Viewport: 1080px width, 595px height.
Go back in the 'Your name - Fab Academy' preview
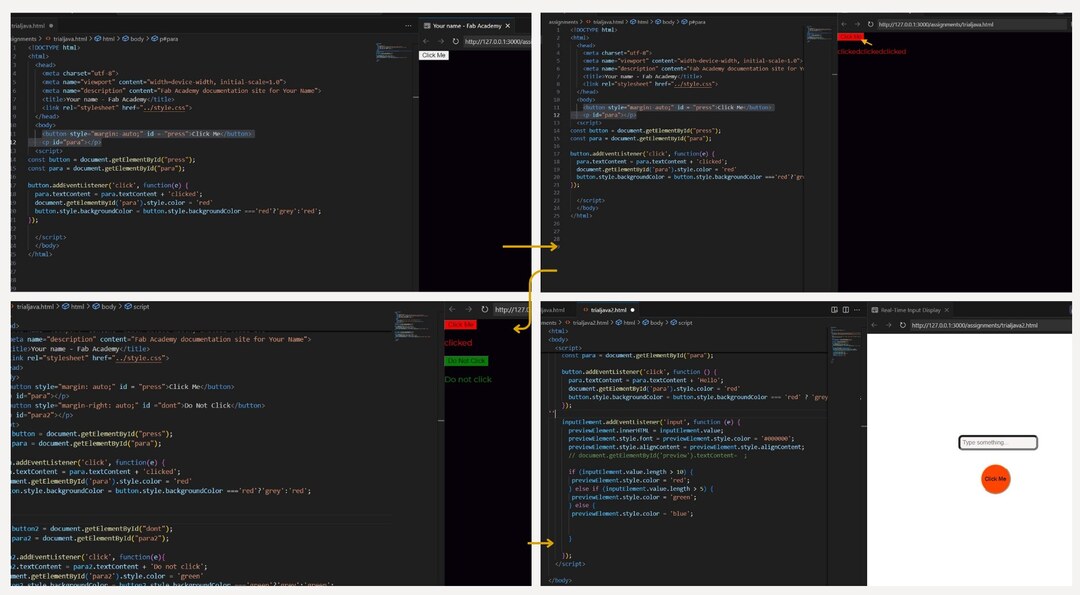tap(426, 41)
